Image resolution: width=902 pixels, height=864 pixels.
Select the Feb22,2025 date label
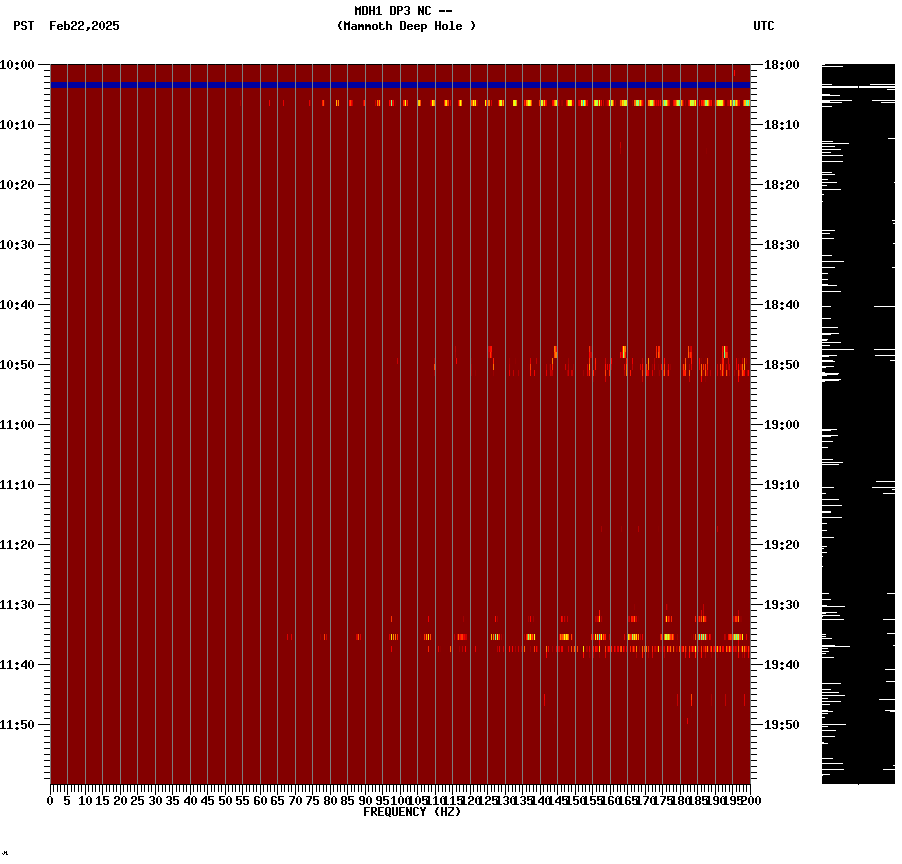coord(85,27)
